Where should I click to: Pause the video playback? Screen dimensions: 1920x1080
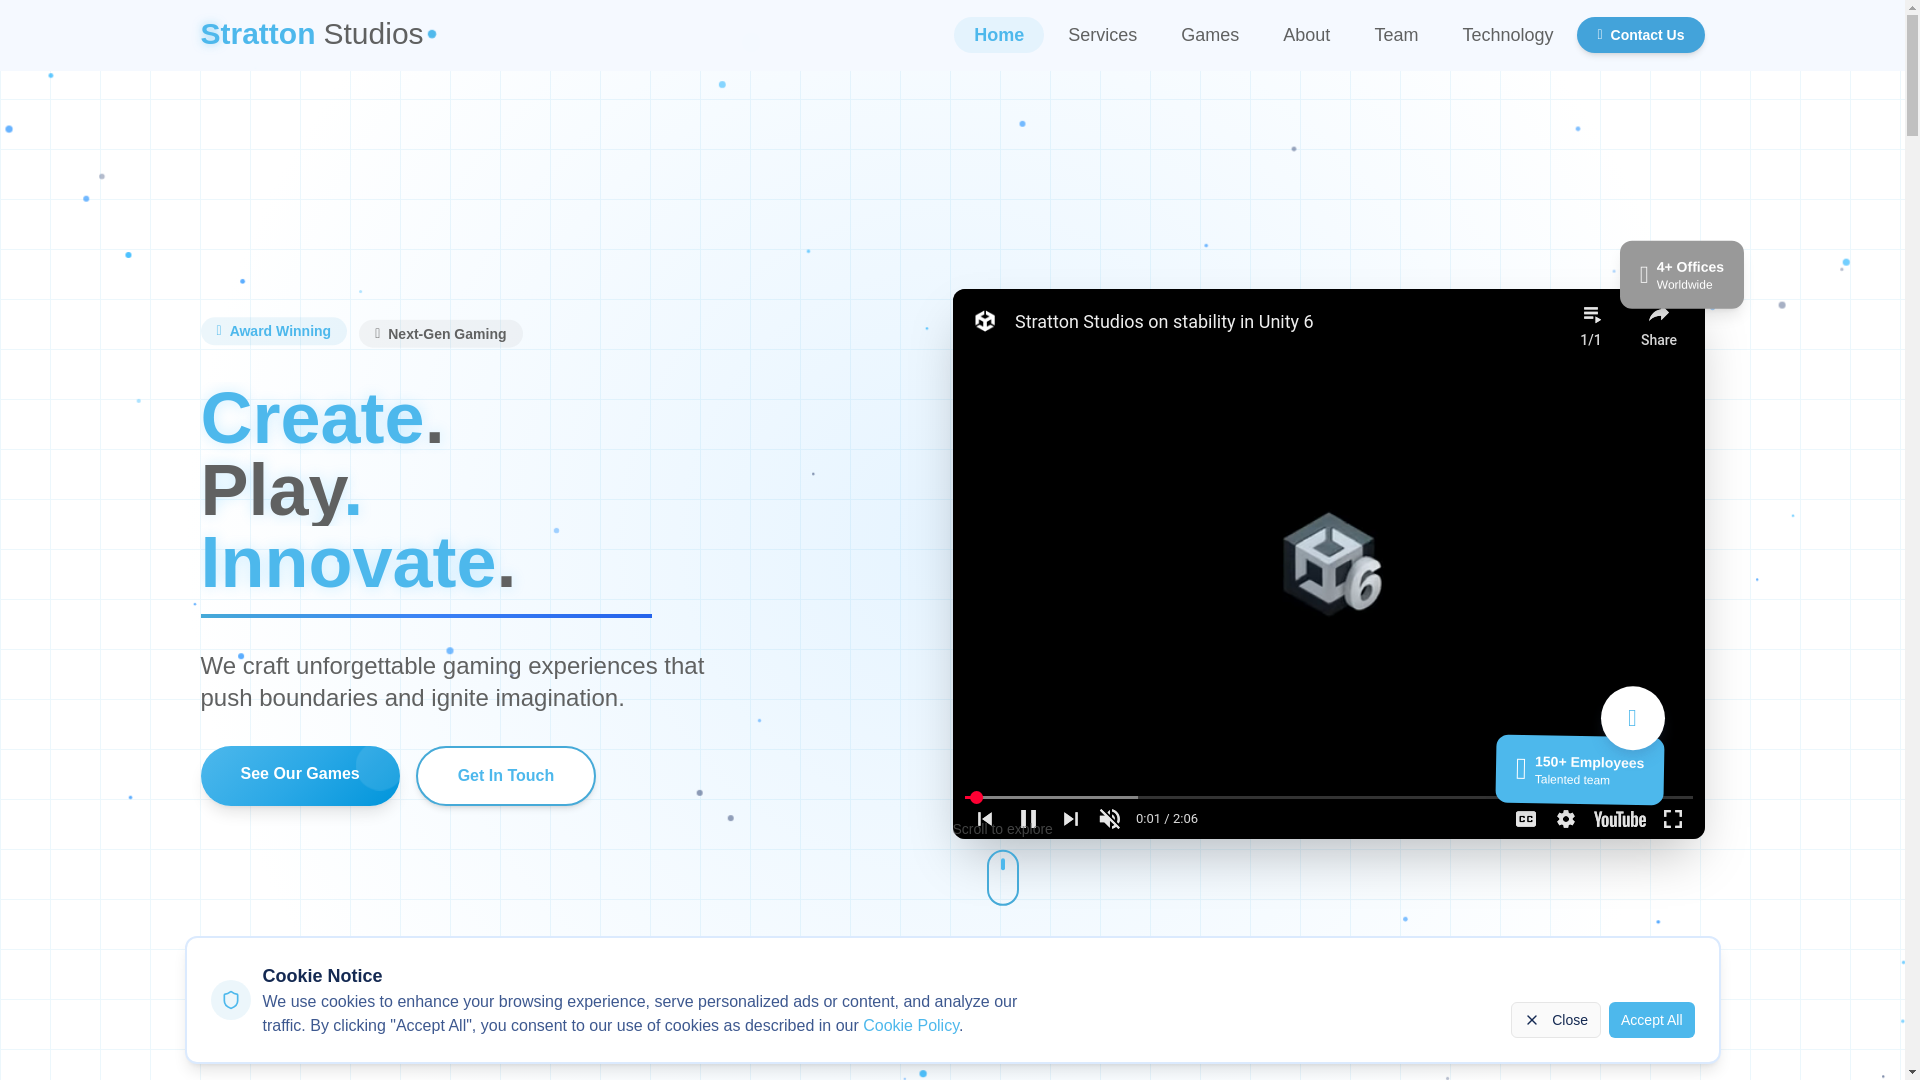(x=1028, y=819)
